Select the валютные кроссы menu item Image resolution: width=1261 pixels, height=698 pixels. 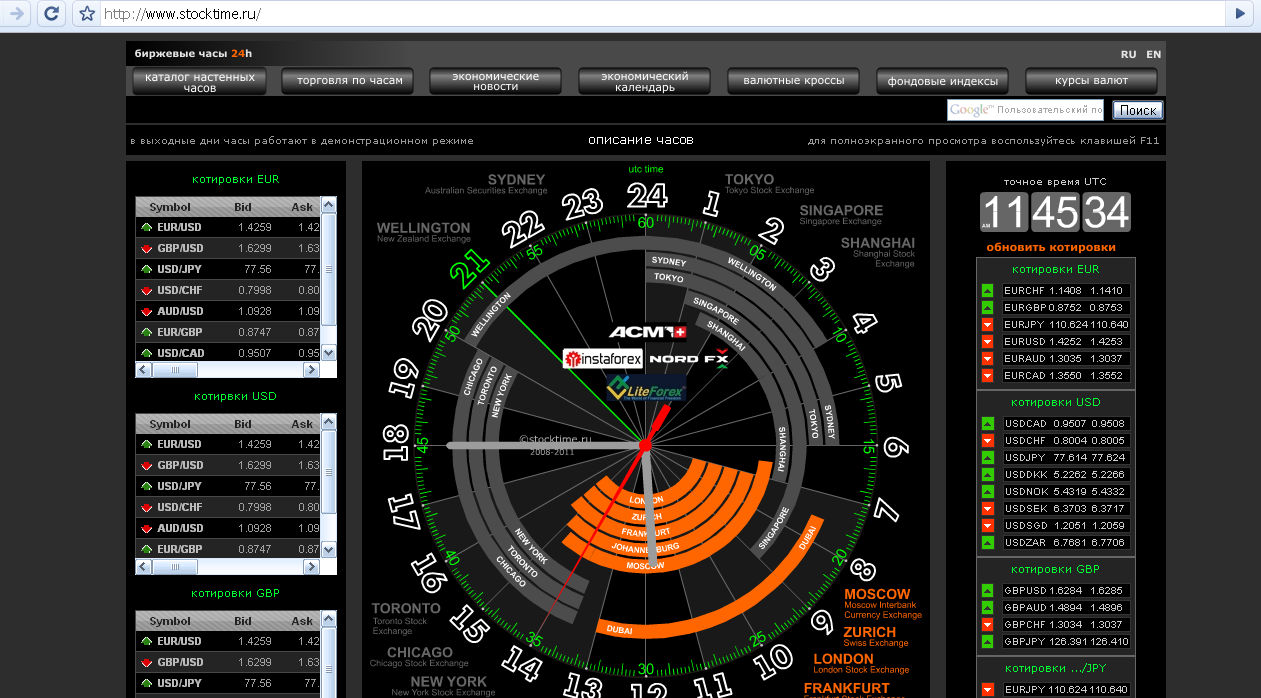point(794,81)
